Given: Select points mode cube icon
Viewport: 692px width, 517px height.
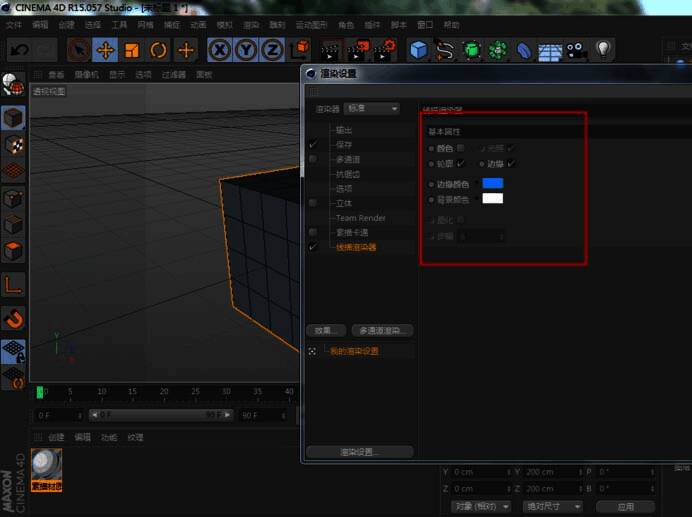Looking at the screenshot, I should (x=13, y=199).
